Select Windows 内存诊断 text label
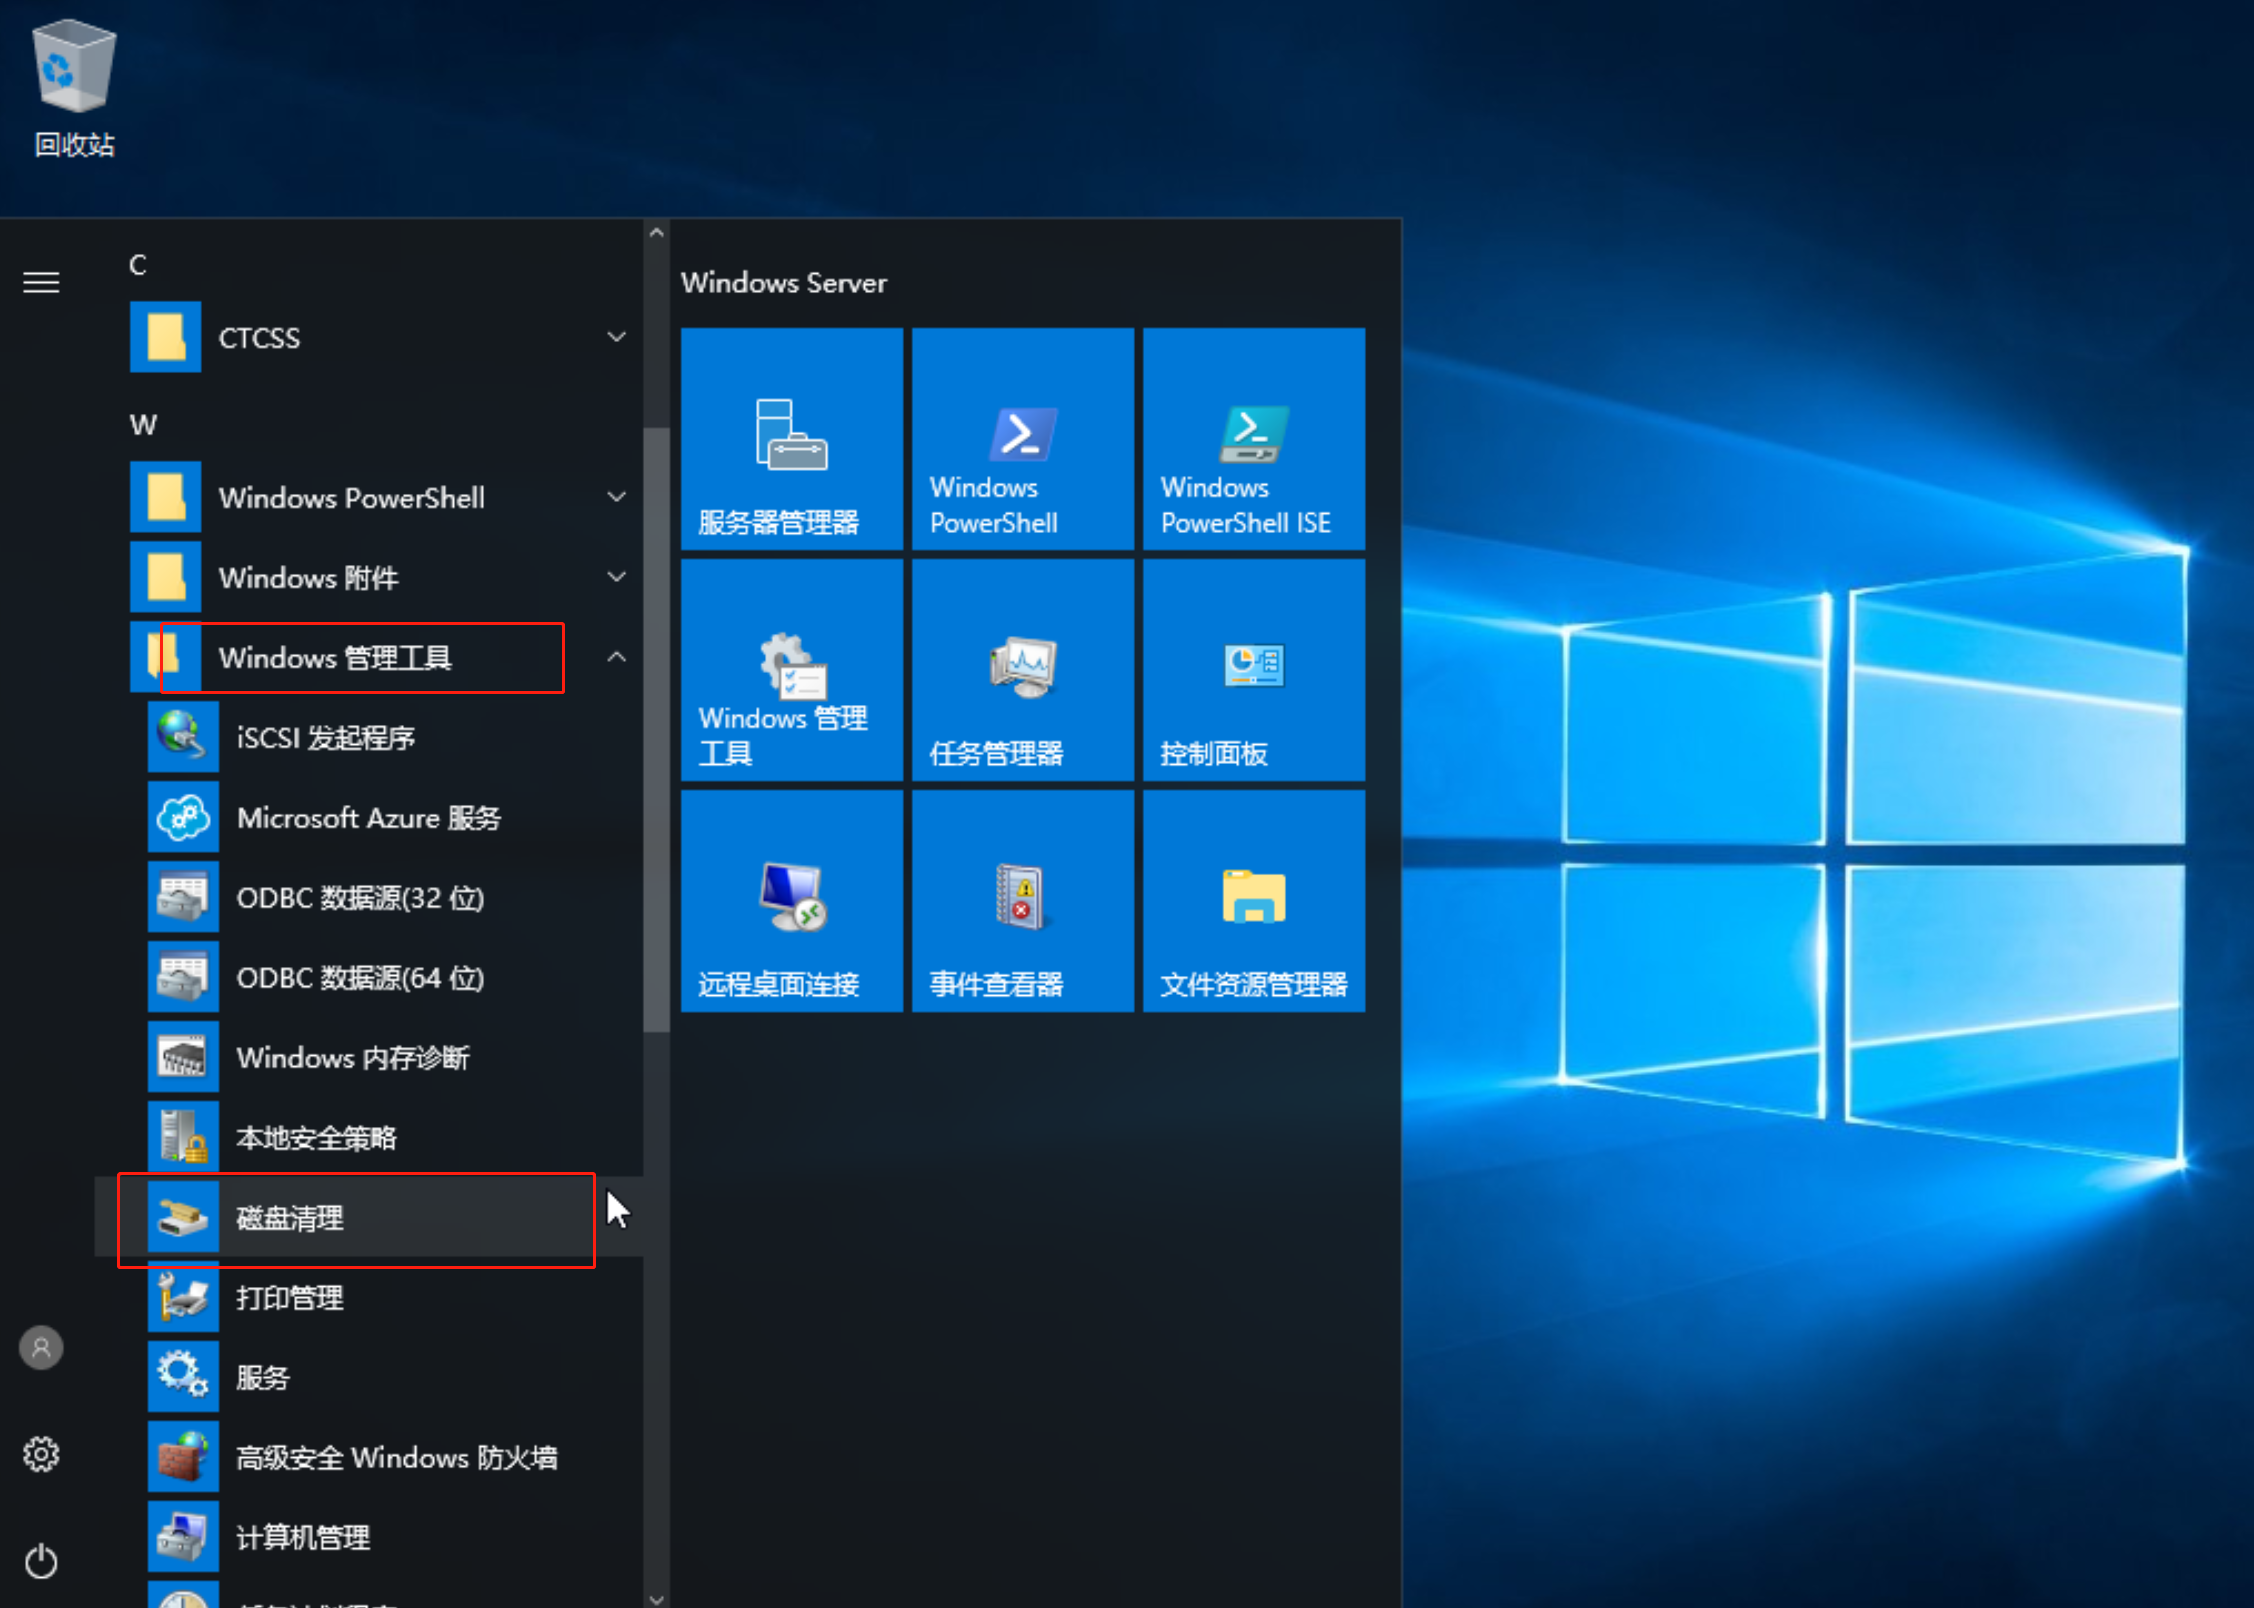The width and height of the screenshot is (2254, 1608). 353,1058
